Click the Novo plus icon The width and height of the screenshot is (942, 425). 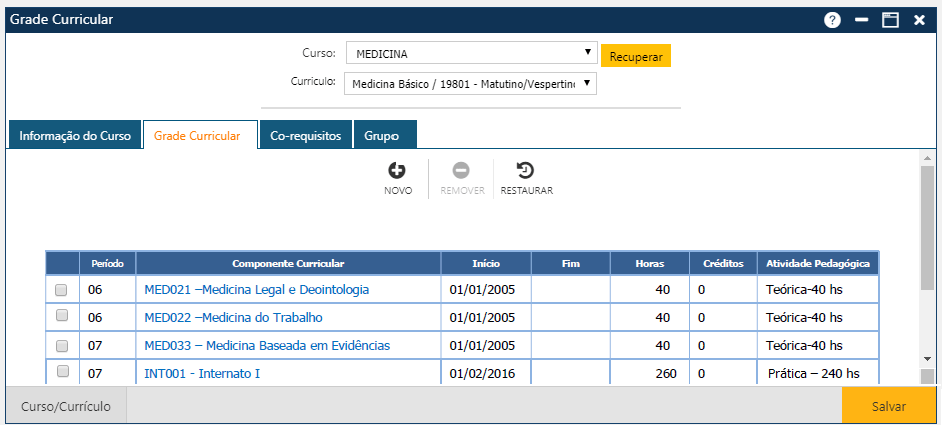[x=397, y=171]
